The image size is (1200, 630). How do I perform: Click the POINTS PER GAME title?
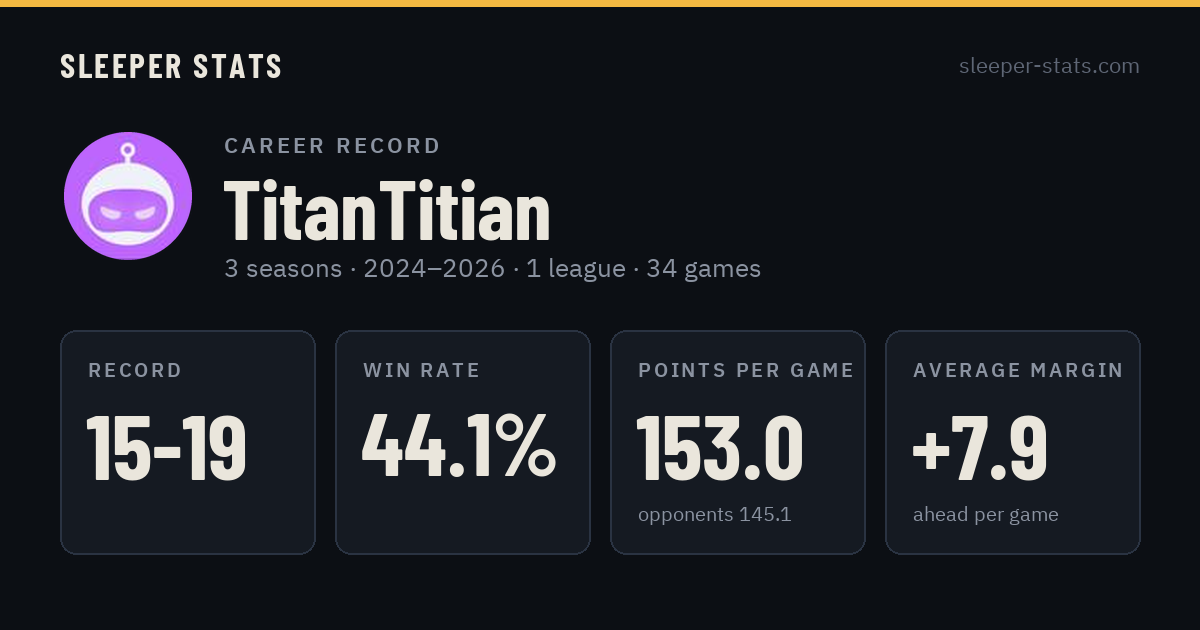tap(746, 371)
